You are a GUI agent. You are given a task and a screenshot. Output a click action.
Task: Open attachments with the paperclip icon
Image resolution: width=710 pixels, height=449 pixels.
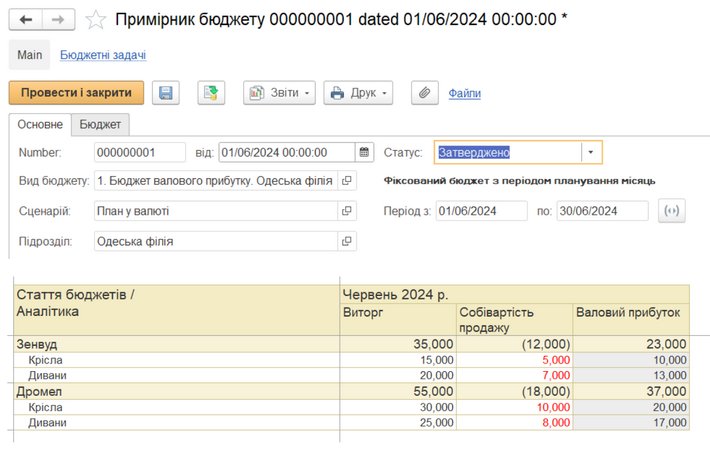425,93
